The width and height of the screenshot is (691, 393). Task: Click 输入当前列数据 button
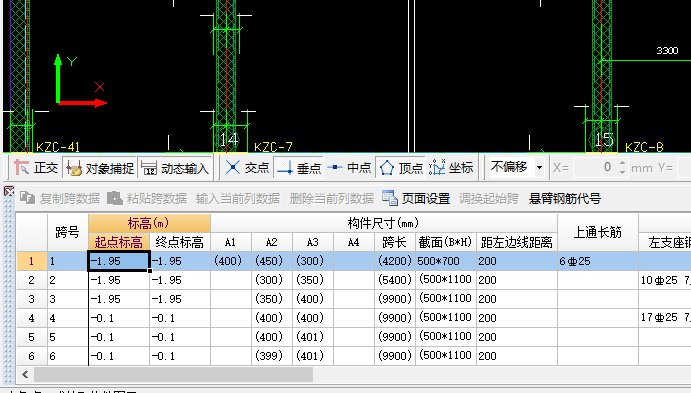pos(238,199)
